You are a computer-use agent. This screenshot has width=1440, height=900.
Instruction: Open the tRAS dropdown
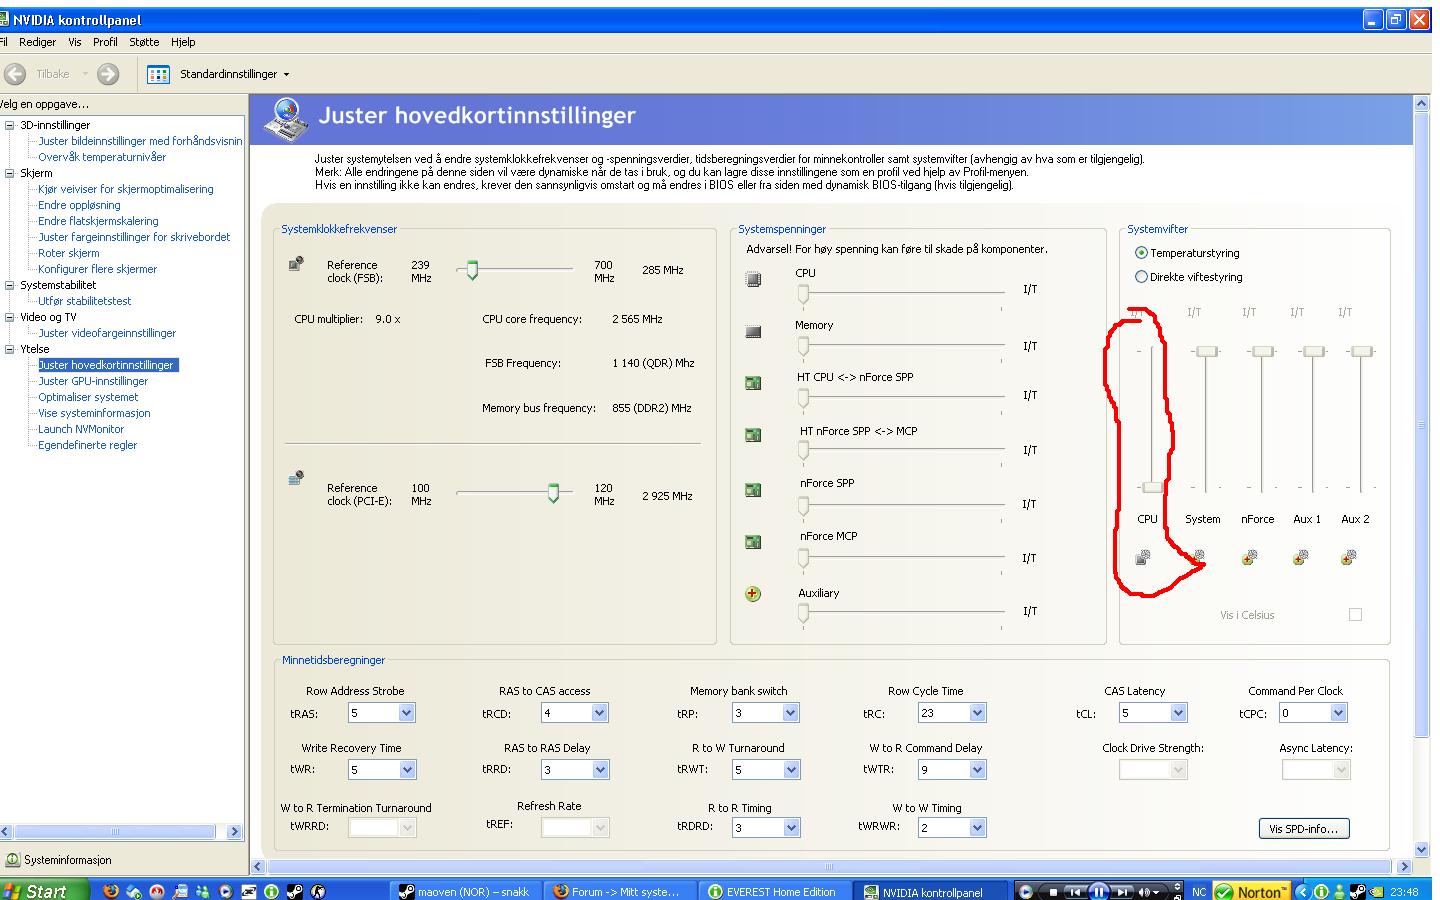[x=406, y=713]
